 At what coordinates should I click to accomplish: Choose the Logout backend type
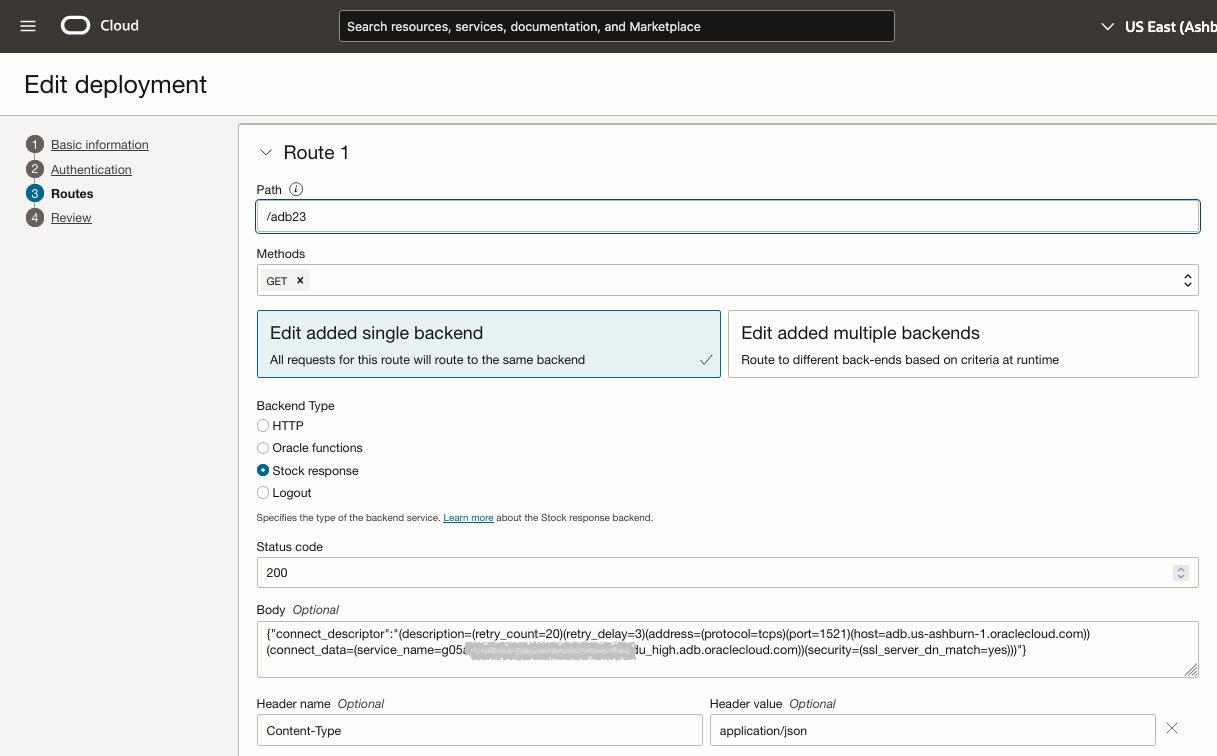click(263, 493)
